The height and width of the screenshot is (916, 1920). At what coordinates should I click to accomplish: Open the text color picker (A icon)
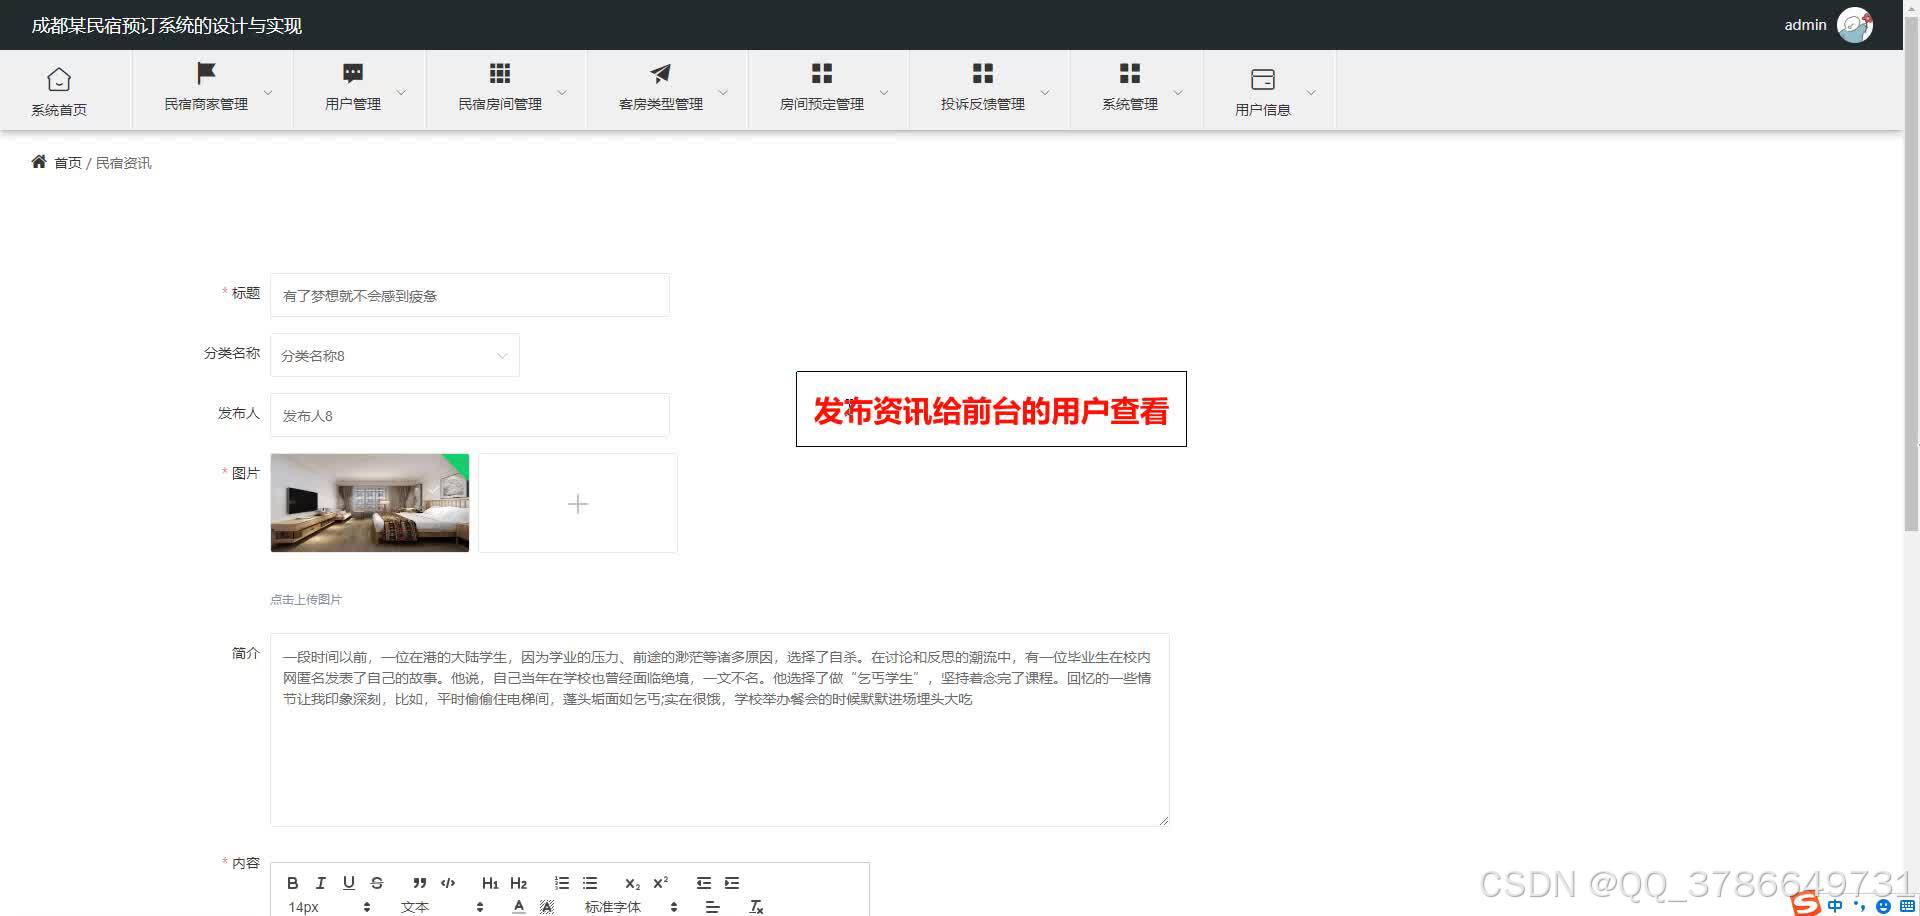click(x=518, y=907)
